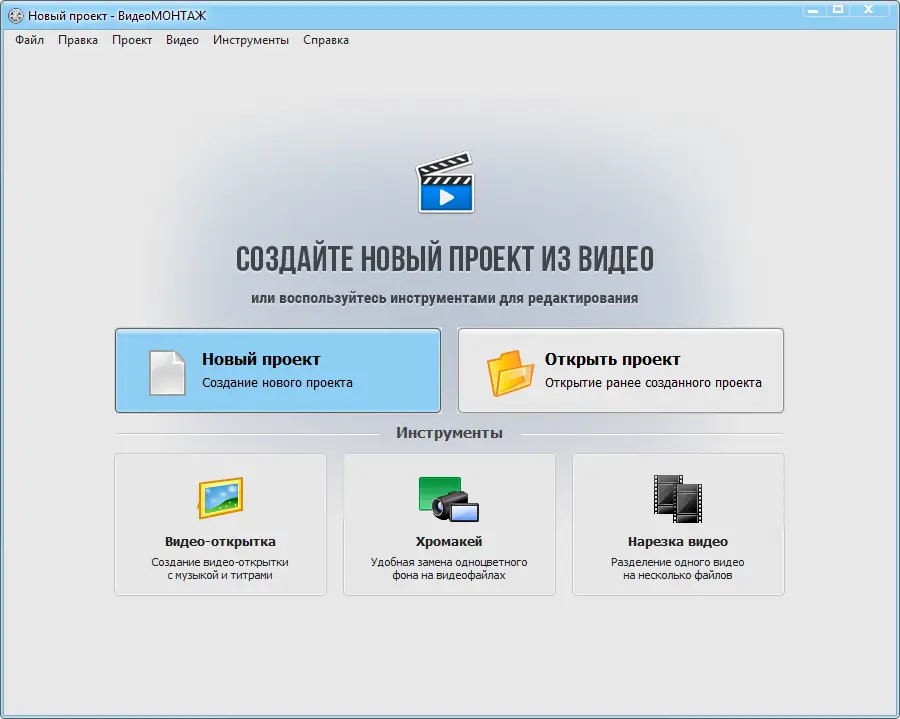The height and width of the screenshot is (719, 900).
Task: Open the Хромакей background replacement tool
Action: [450, 525]
